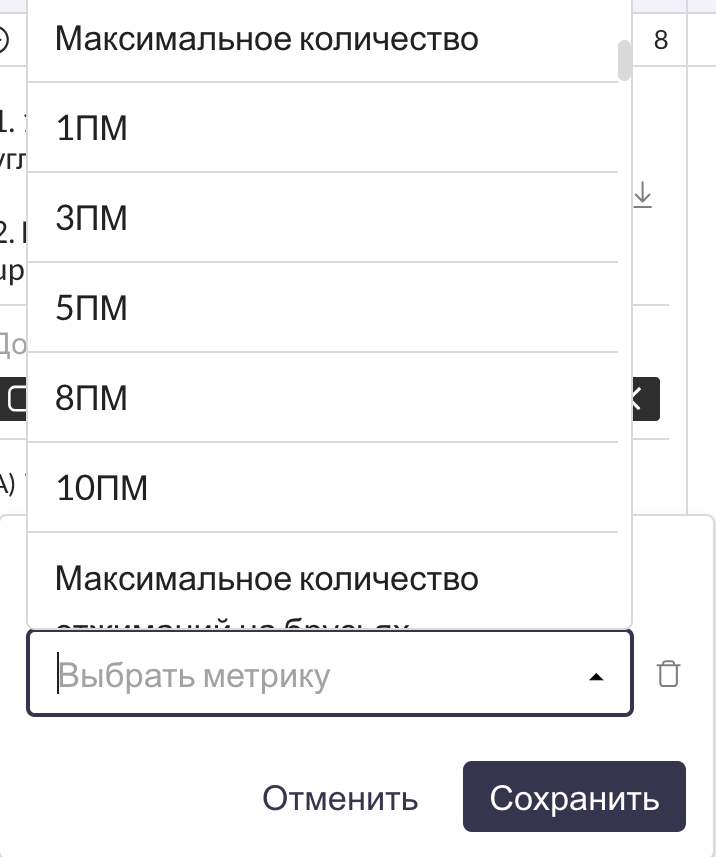Screen dimensions: 716x857
Task: Pick the 5ПМ option
Action: (322, 308)
